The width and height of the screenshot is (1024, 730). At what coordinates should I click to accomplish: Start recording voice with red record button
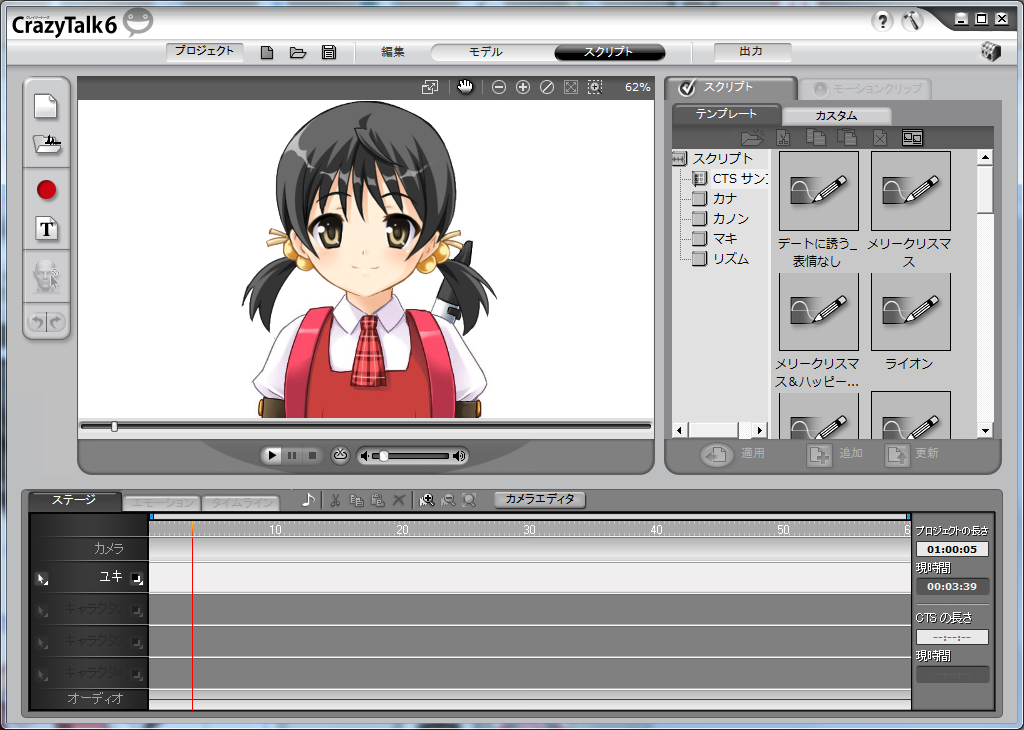coord(46,190)
